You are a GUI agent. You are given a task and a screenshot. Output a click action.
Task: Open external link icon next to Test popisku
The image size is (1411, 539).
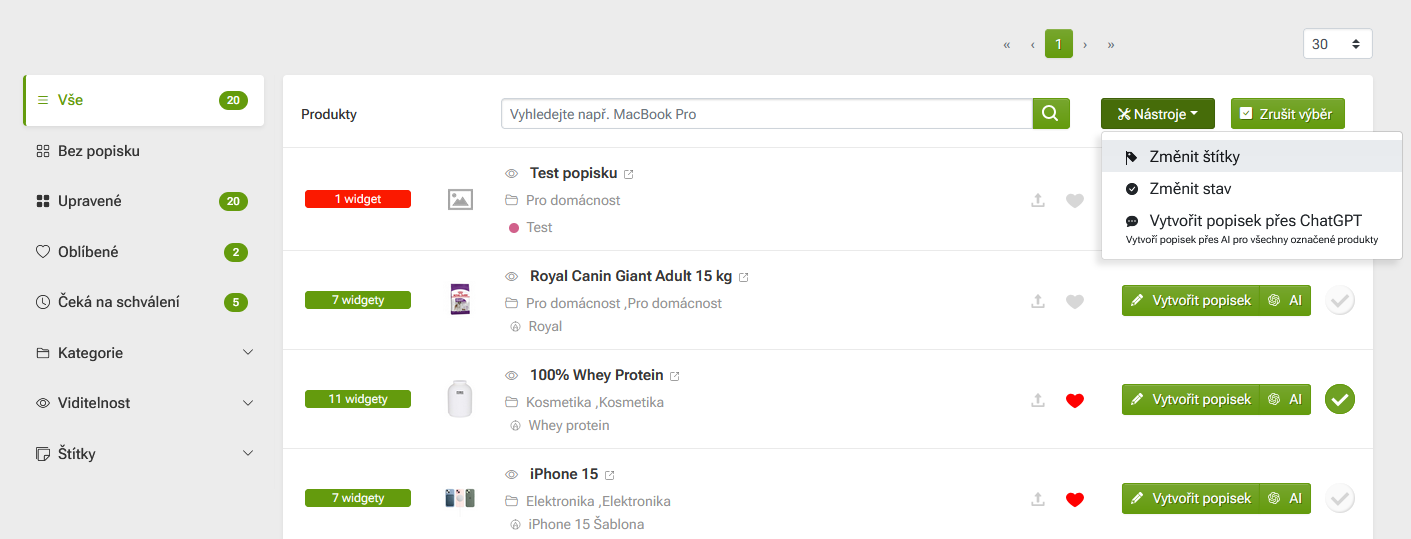pyautogui.click(x=629, y=174)
